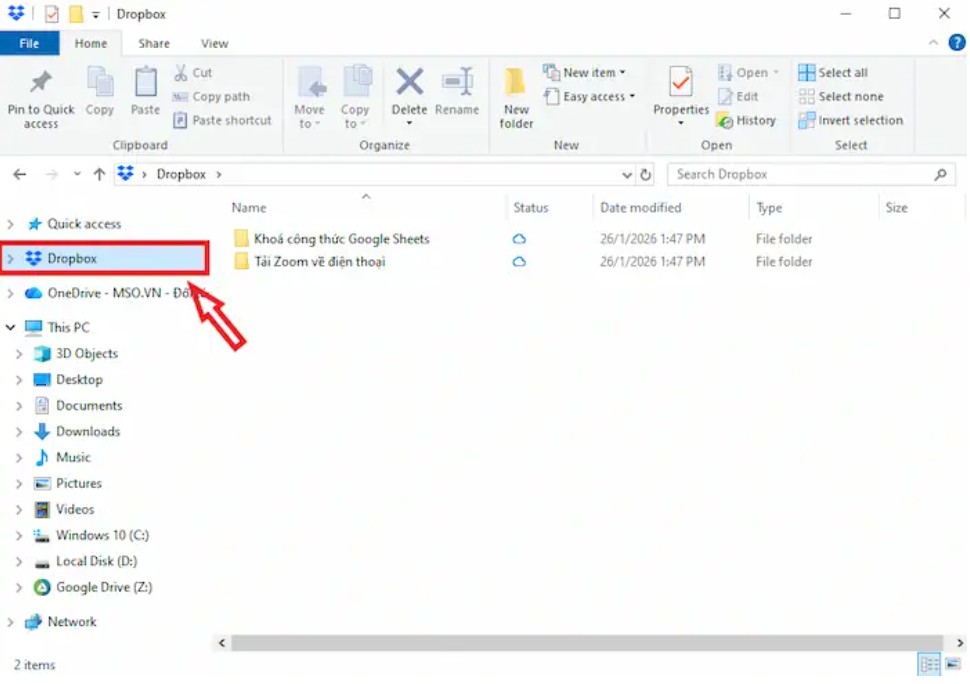Image resolution: width=970 pixels, height=684 pixels.
Task: Click the Delete icon in the ribbon
Action: coord(409,83)
